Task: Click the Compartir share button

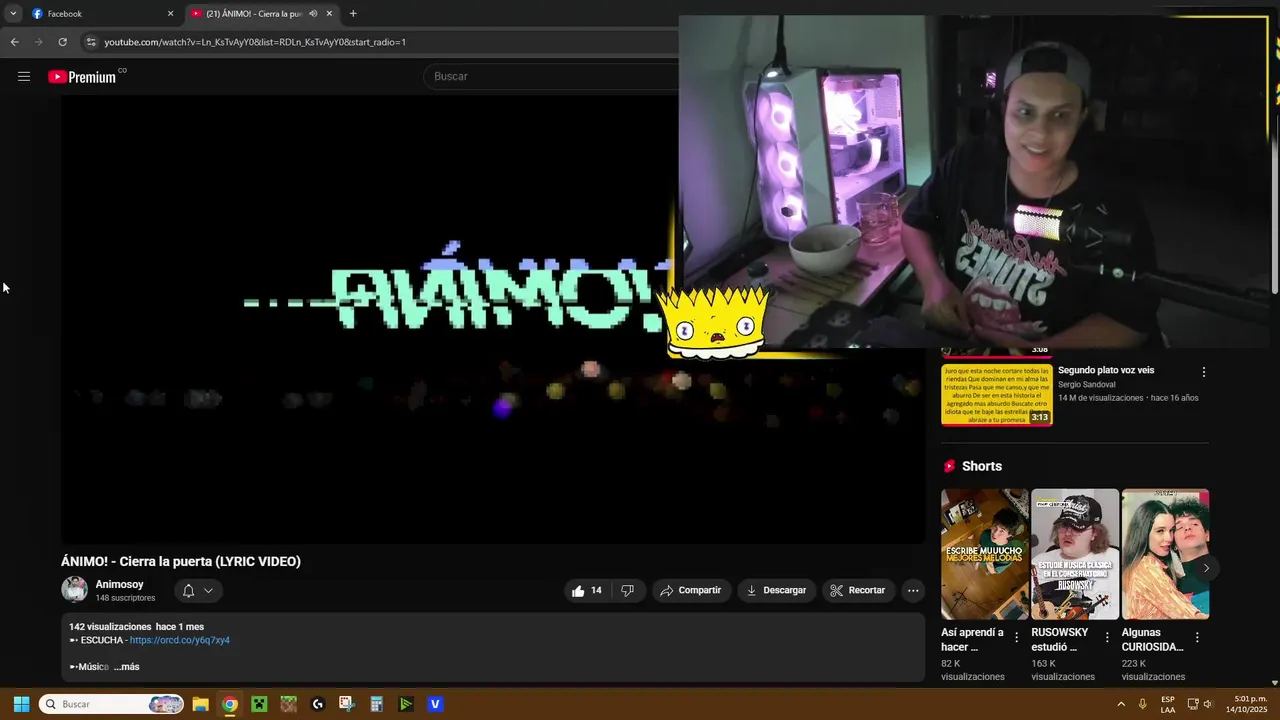Action: 691,591
